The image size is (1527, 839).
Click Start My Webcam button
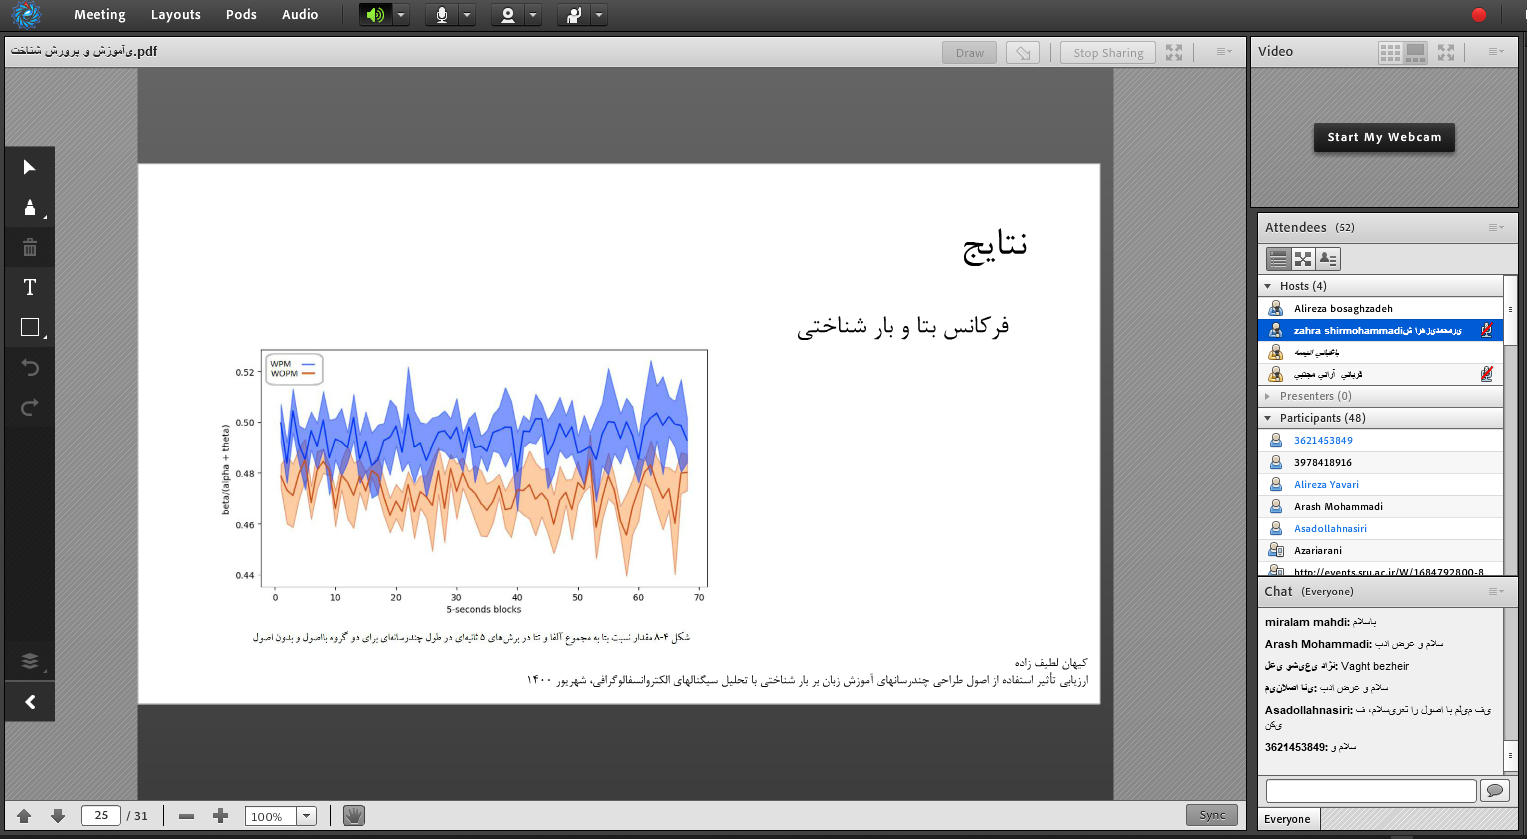(1384, 137)
